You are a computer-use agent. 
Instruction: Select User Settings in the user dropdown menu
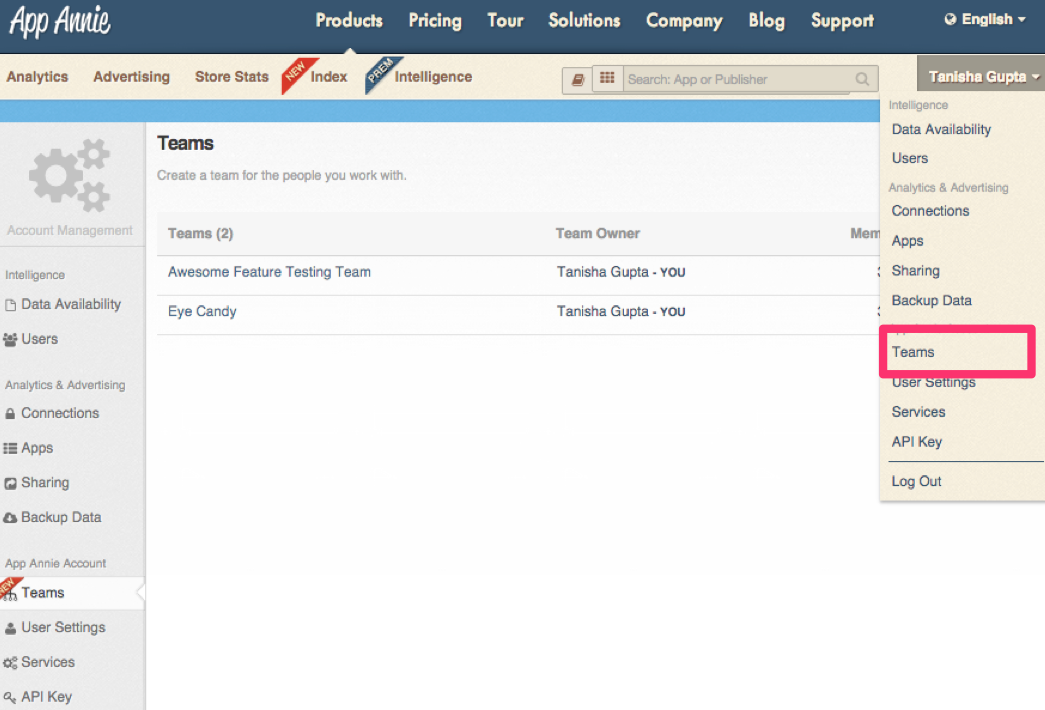pos(934,382)
